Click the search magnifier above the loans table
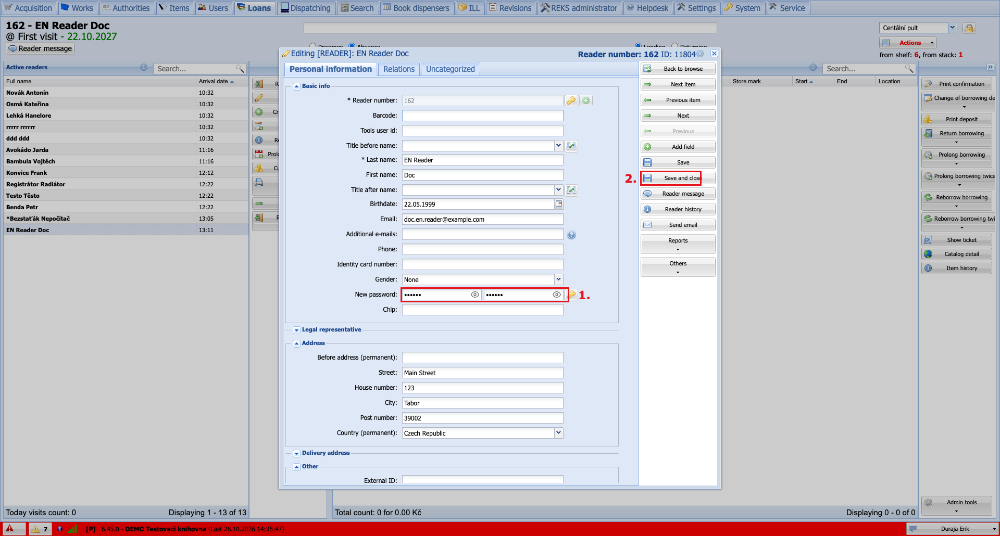 pos(910,68)
